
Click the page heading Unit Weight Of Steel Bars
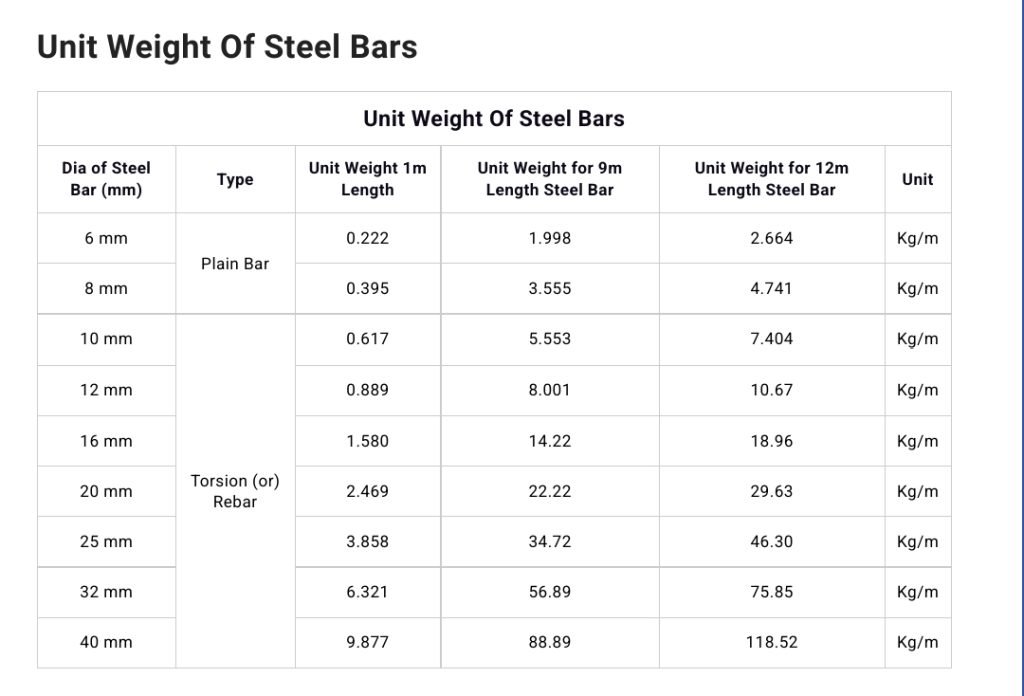tap(227, 47)
